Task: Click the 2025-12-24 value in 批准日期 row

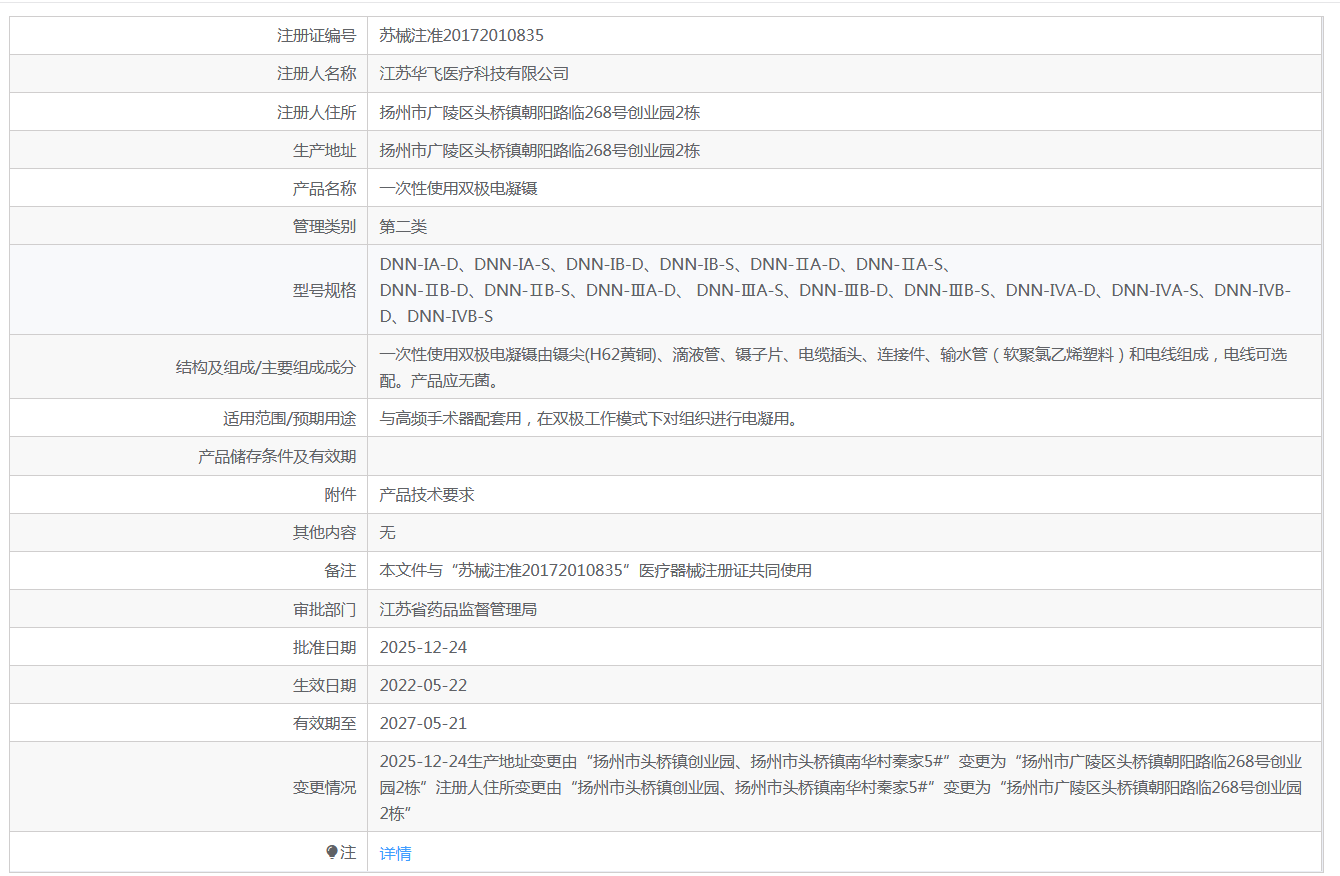Action: pyautogui.click(x=423, y=647)
